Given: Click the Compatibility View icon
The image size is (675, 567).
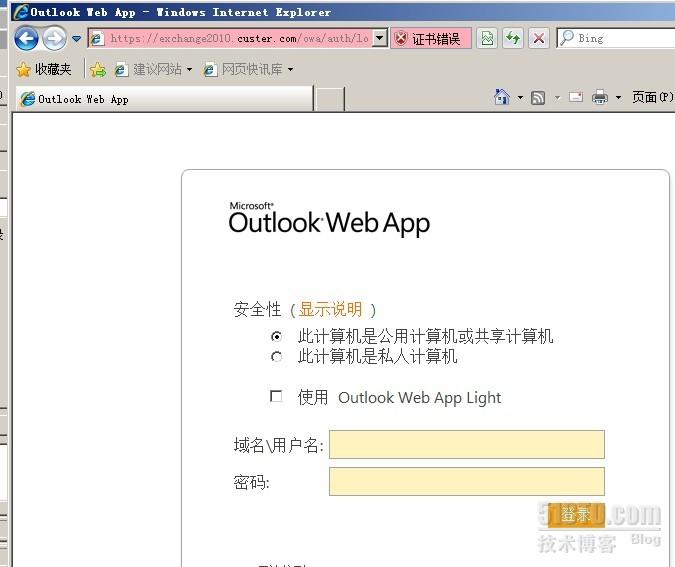Looking at the screenshot, I should pos(487,39).
